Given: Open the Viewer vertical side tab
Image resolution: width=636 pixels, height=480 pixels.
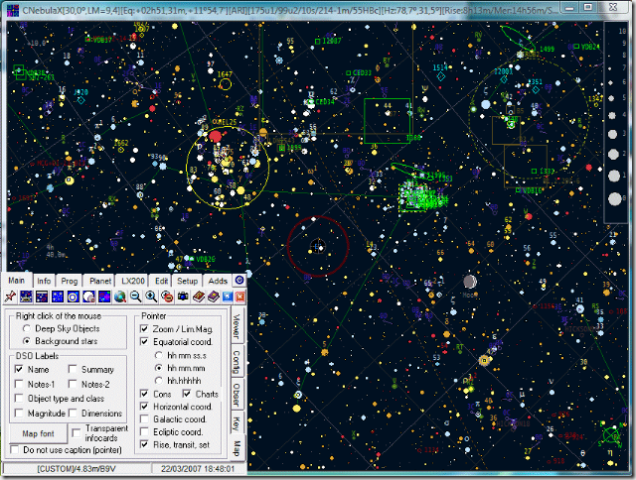Looking at the screenshot, I should [x=236, y=327].
